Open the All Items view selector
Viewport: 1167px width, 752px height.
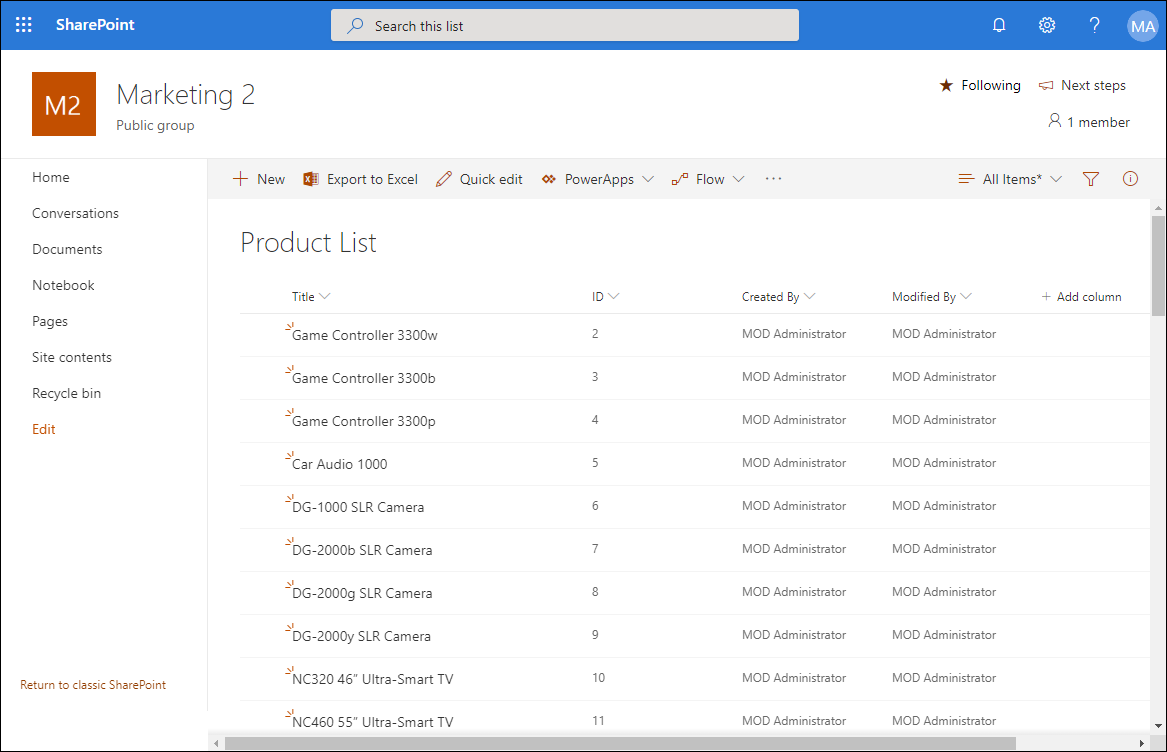1010,179
